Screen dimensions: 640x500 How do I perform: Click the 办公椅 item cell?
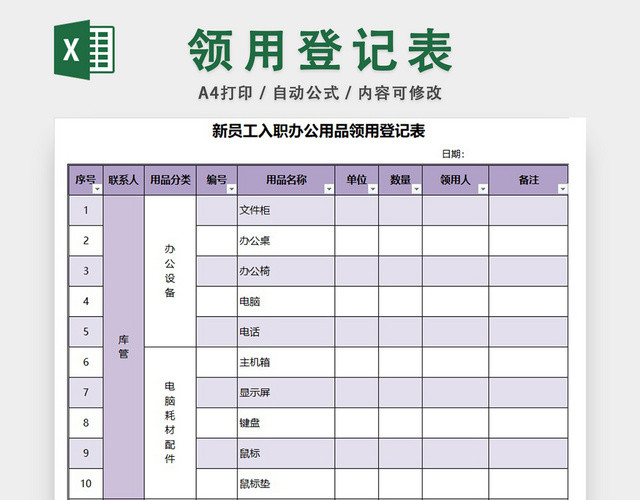[x=286, y=271]
